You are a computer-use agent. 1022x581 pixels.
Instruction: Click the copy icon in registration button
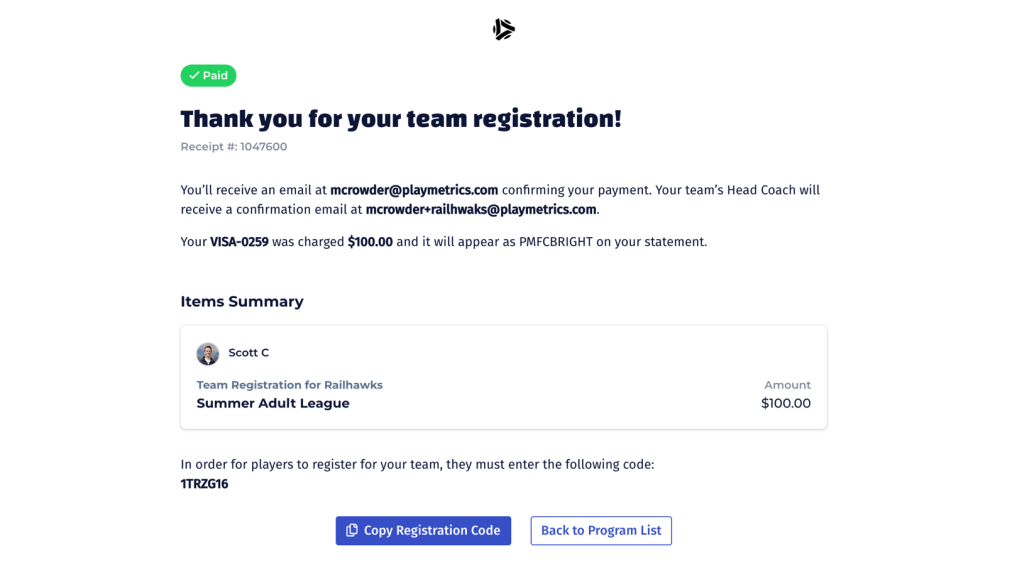coord(352,531)
